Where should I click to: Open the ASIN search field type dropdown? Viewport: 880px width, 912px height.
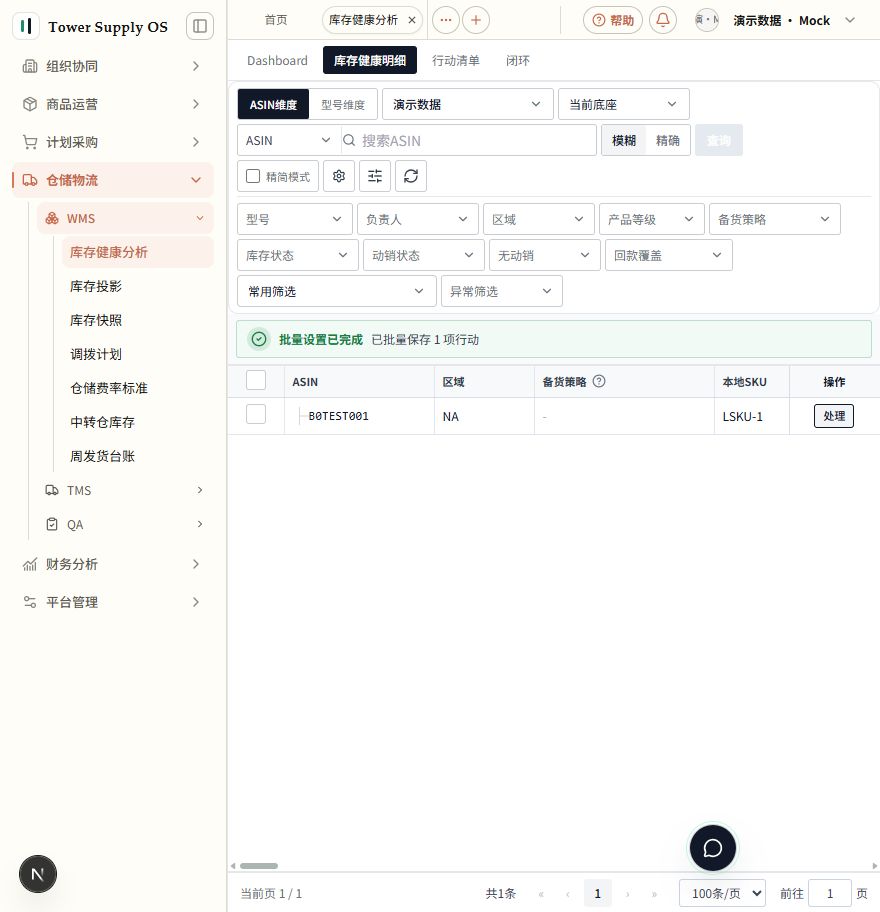288,140
